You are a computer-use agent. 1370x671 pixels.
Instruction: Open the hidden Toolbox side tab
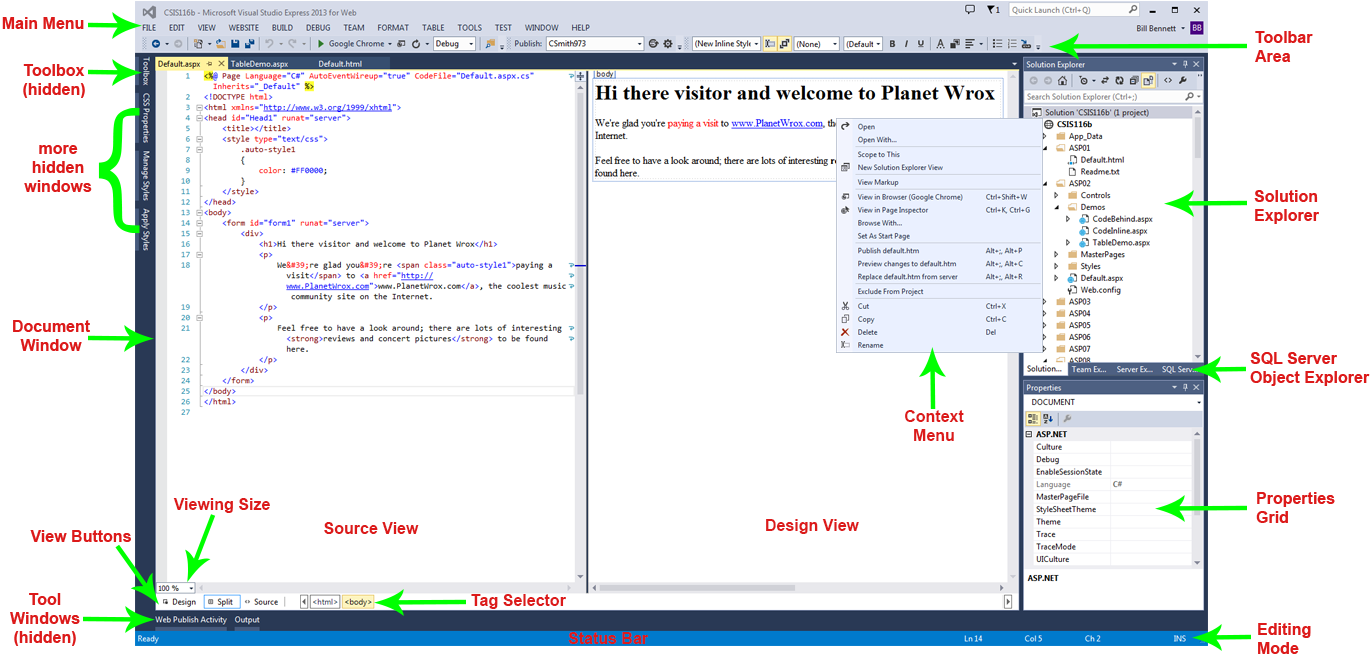point(145,71)
